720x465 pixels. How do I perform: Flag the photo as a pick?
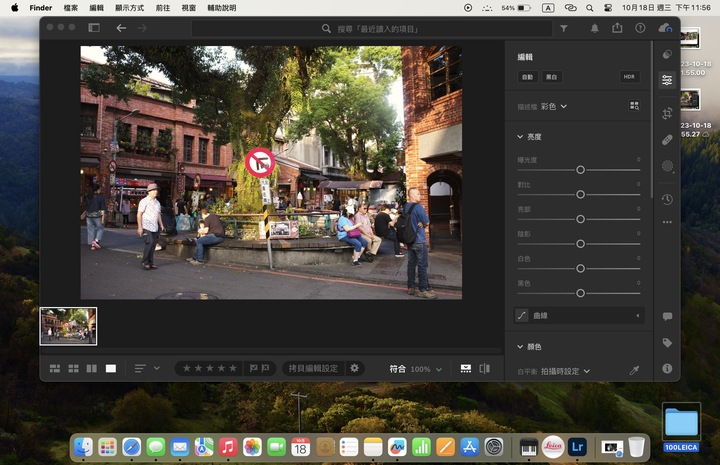click(253, 368)
